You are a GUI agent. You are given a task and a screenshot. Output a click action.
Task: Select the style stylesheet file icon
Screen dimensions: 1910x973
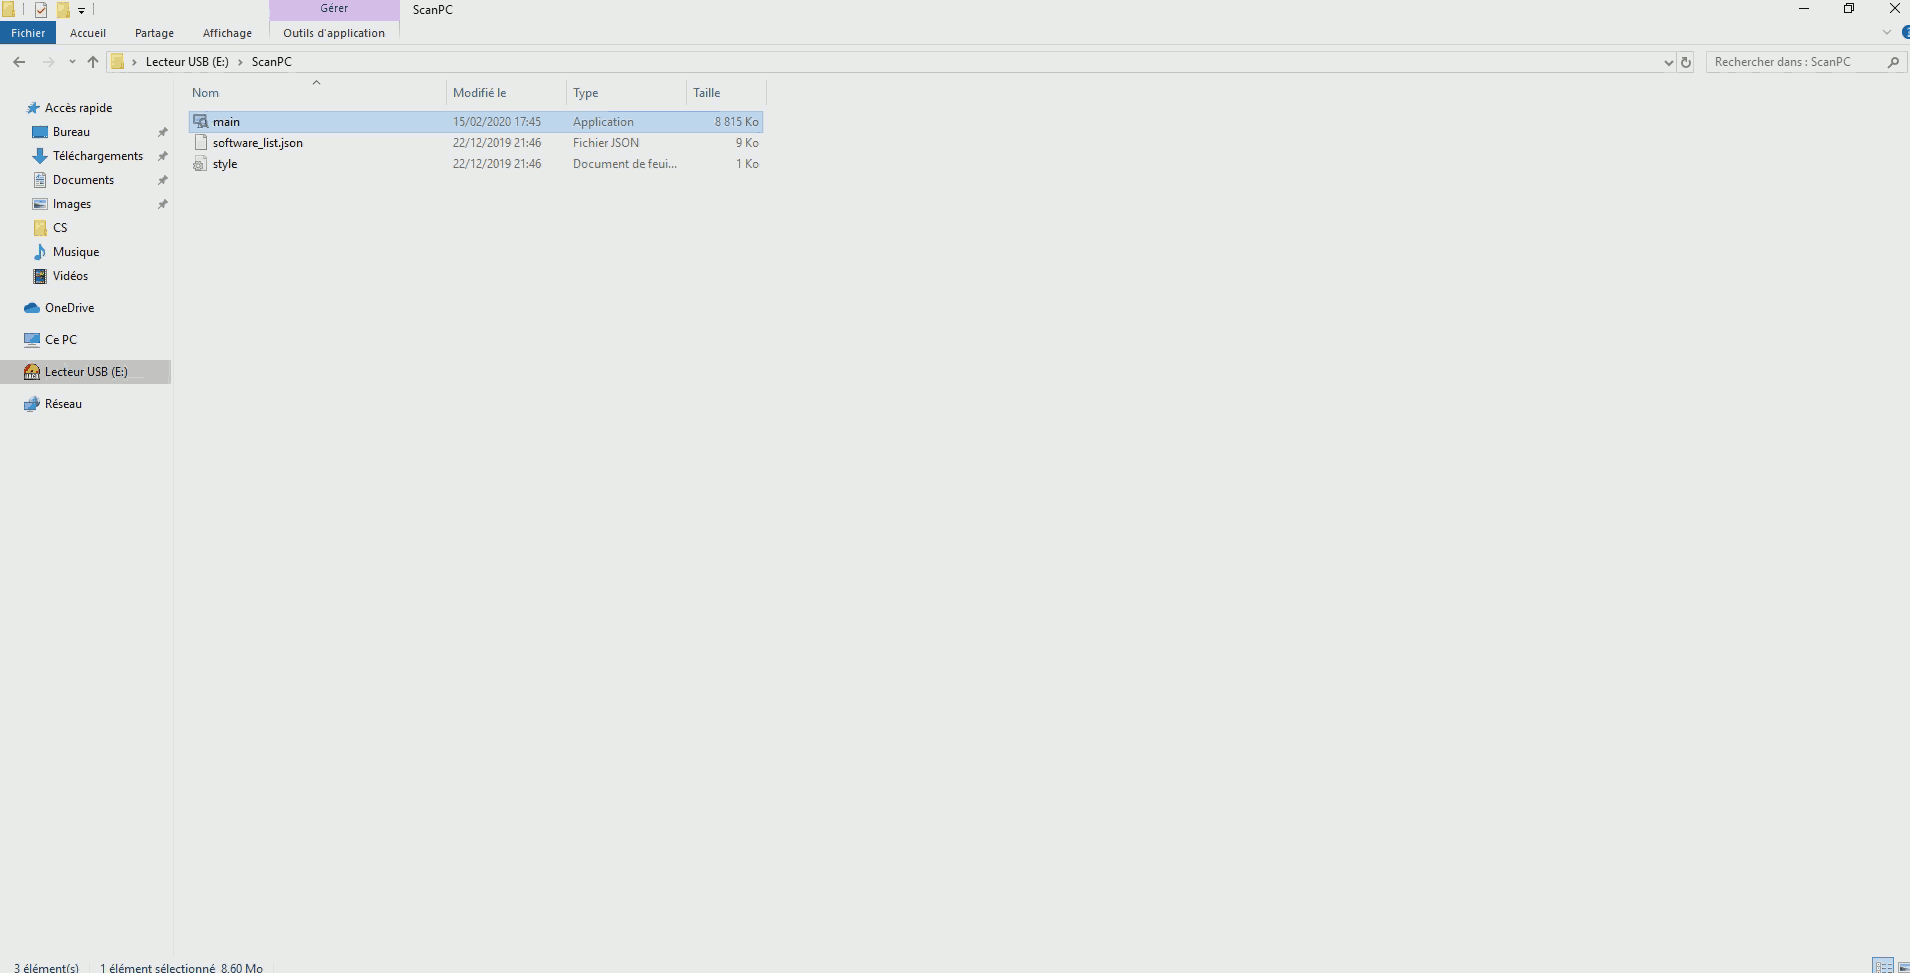[201, 164]
